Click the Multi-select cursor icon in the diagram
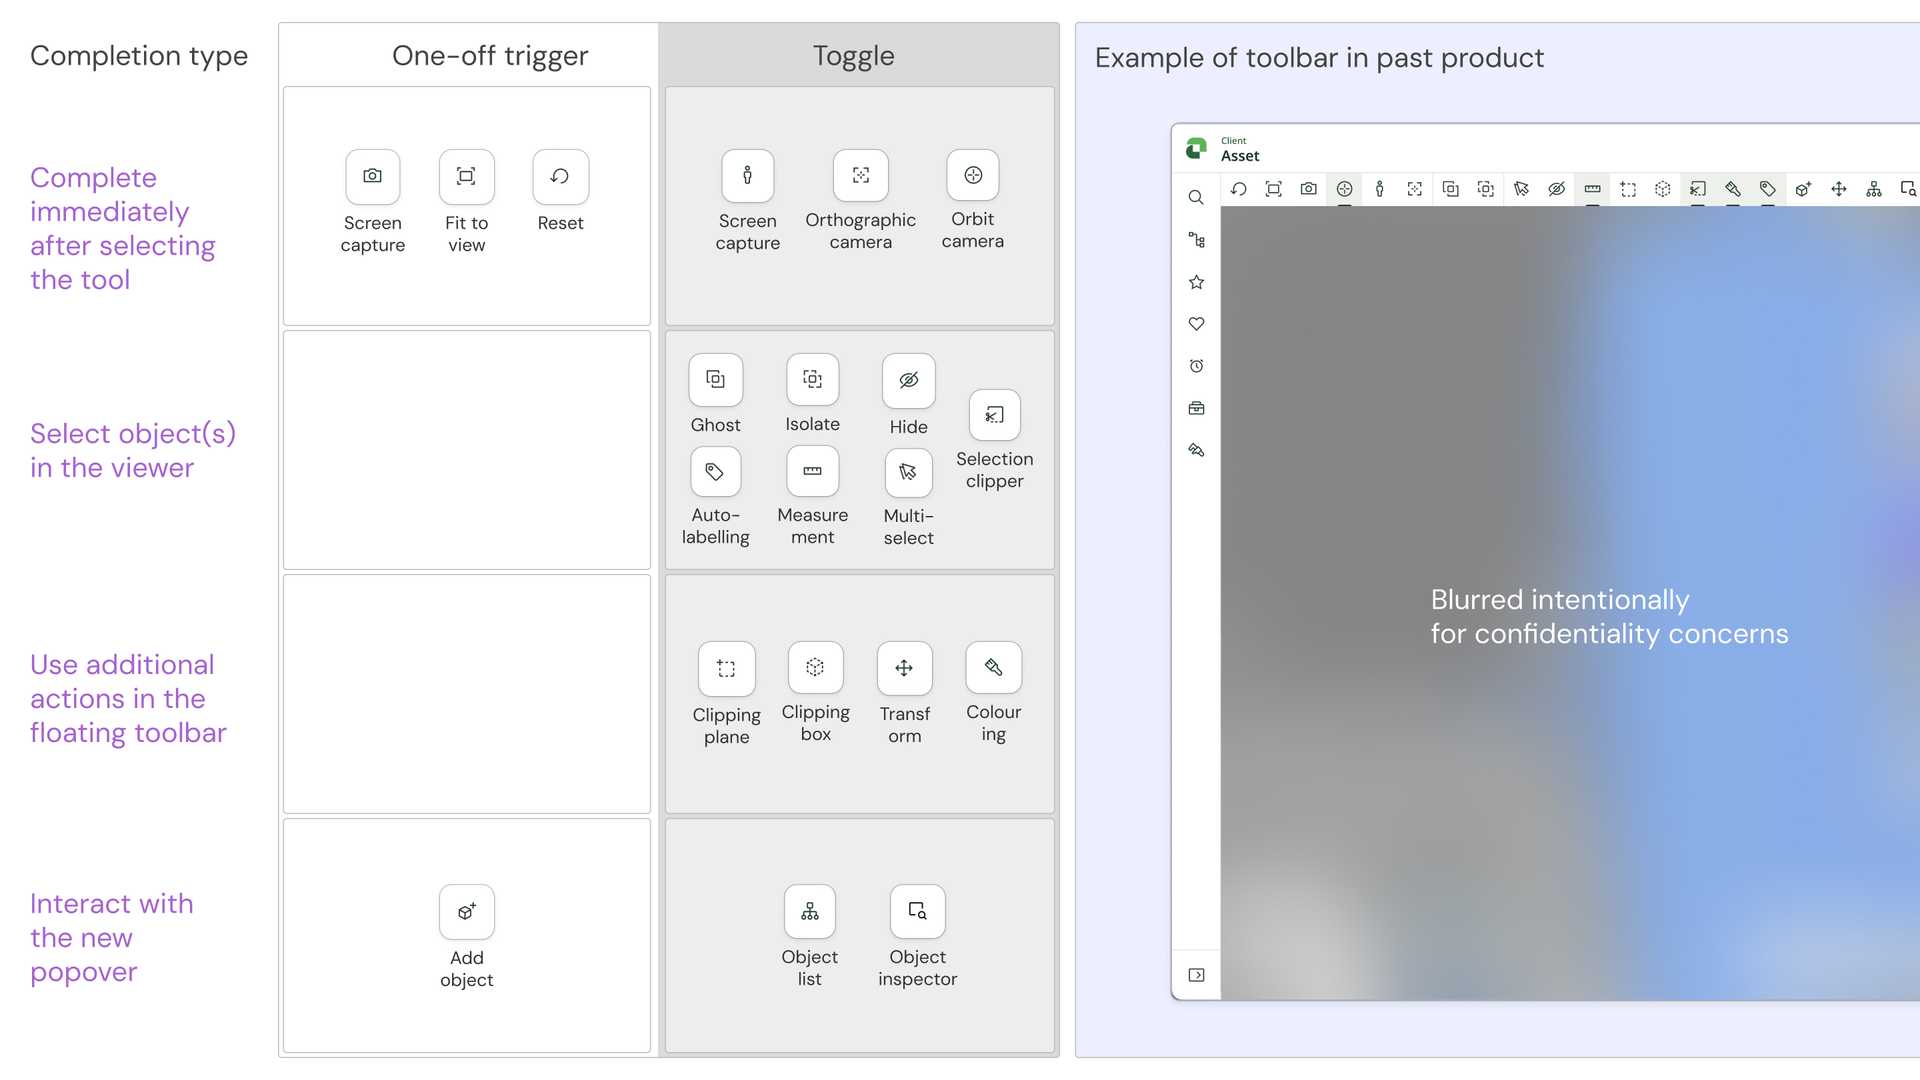This screenshot has width=1920, height=1080. (x=908, y=472)
